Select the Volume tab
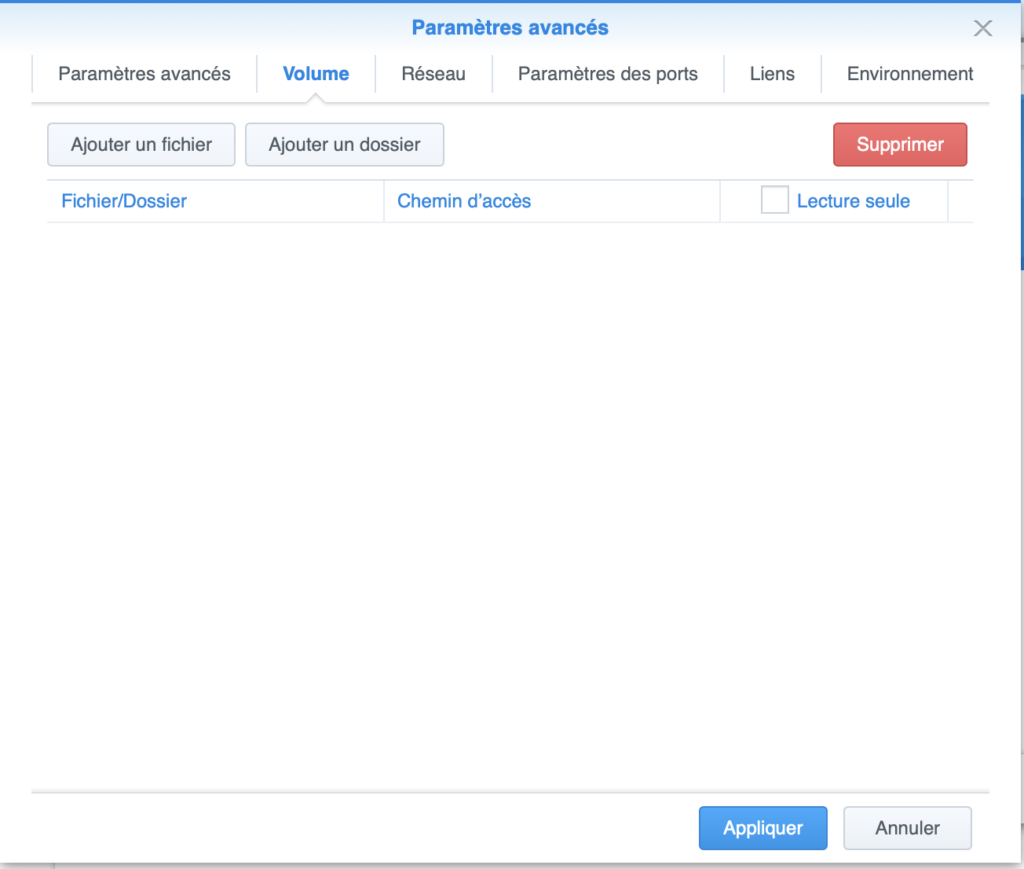This screenshot has height=869, width=1024. (x=315, y=74)
